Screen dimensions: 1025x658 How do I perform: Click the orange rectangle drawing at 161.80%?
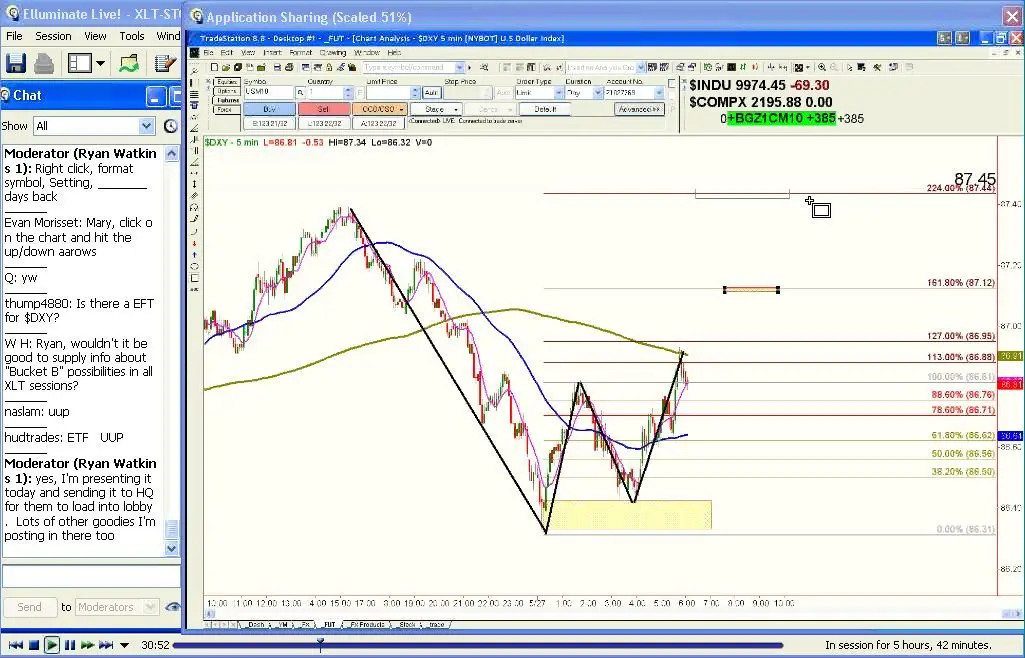coord(751,289)
